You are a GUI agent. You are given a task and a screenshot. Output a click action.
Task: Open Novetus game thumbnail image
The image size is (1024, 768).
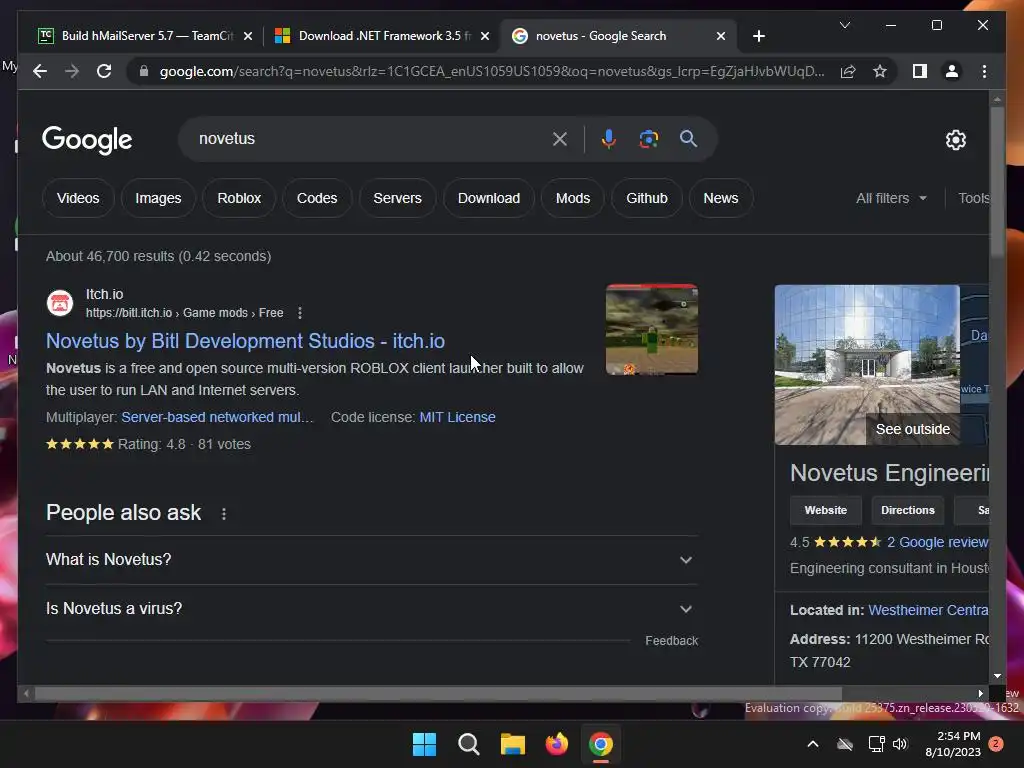652,329
